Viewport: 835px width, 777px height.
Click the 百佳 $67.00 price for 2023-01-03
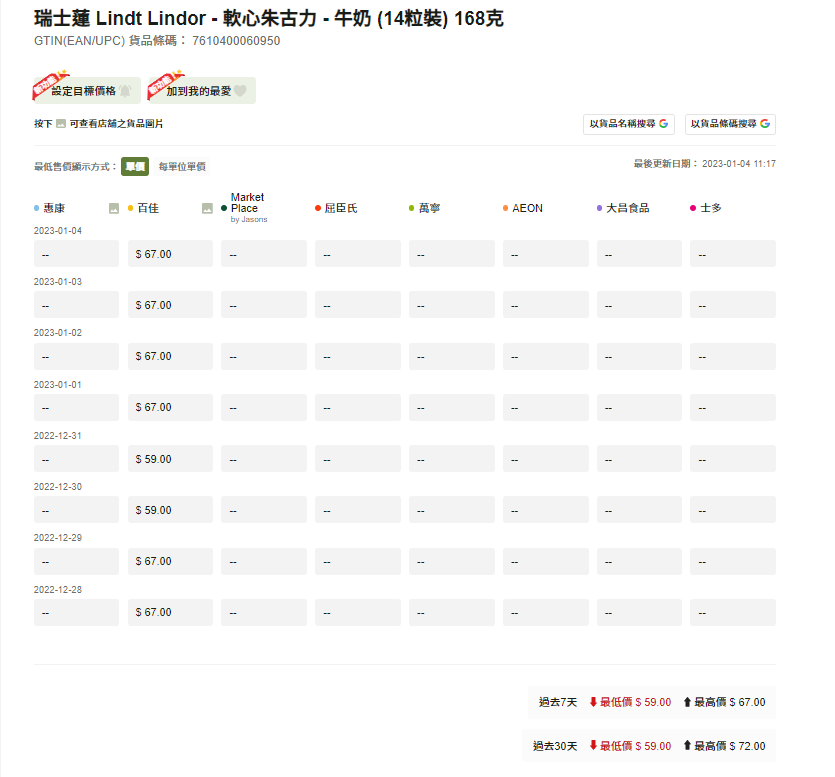tap(170, 305)
